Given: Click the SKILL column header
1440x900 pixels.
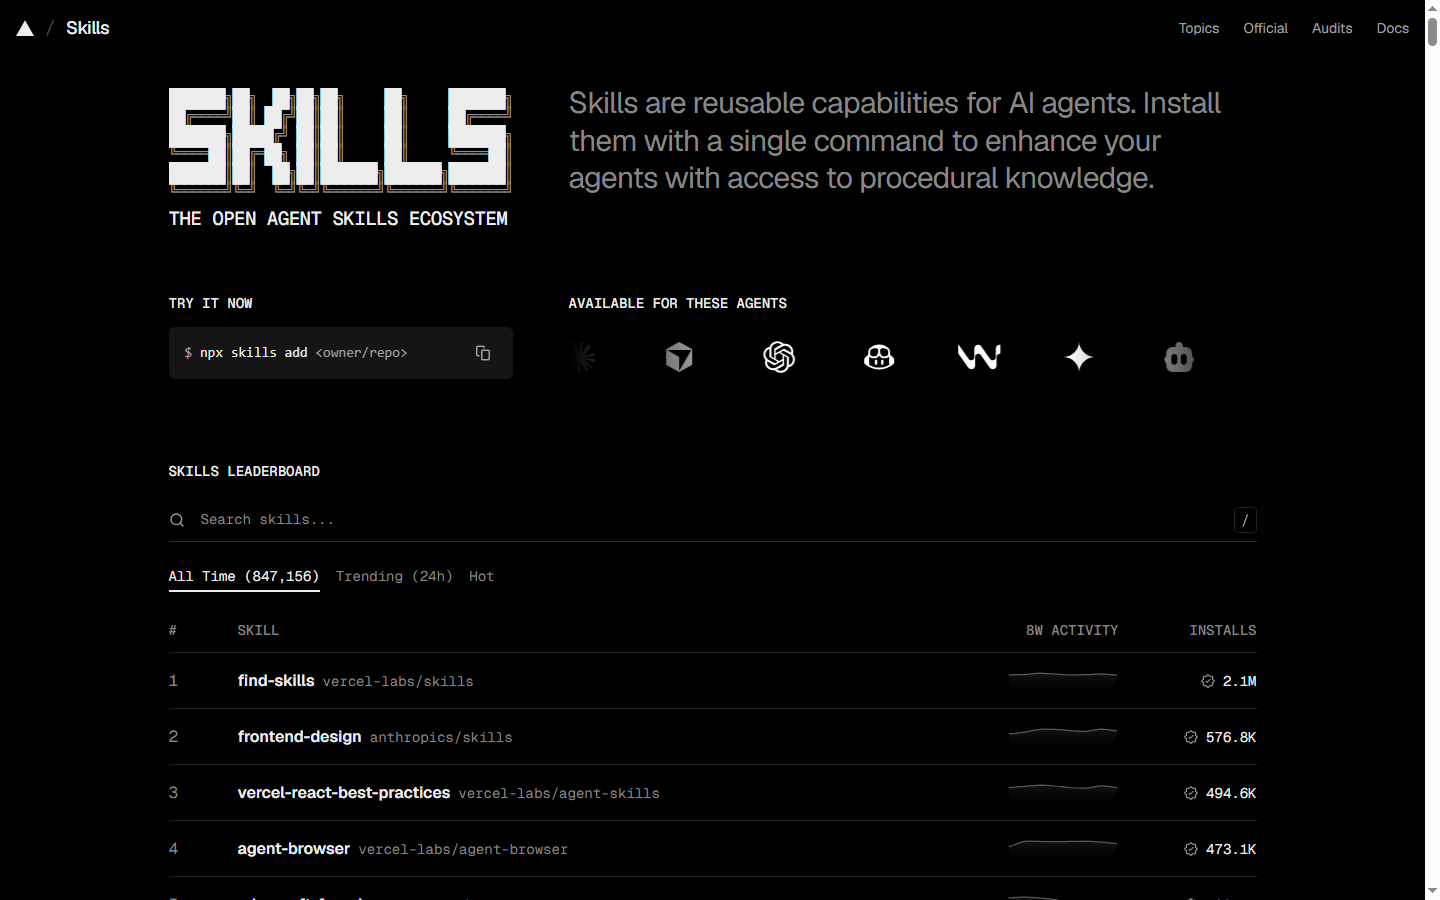Looking at the screenshot, I should click(258, 630).
